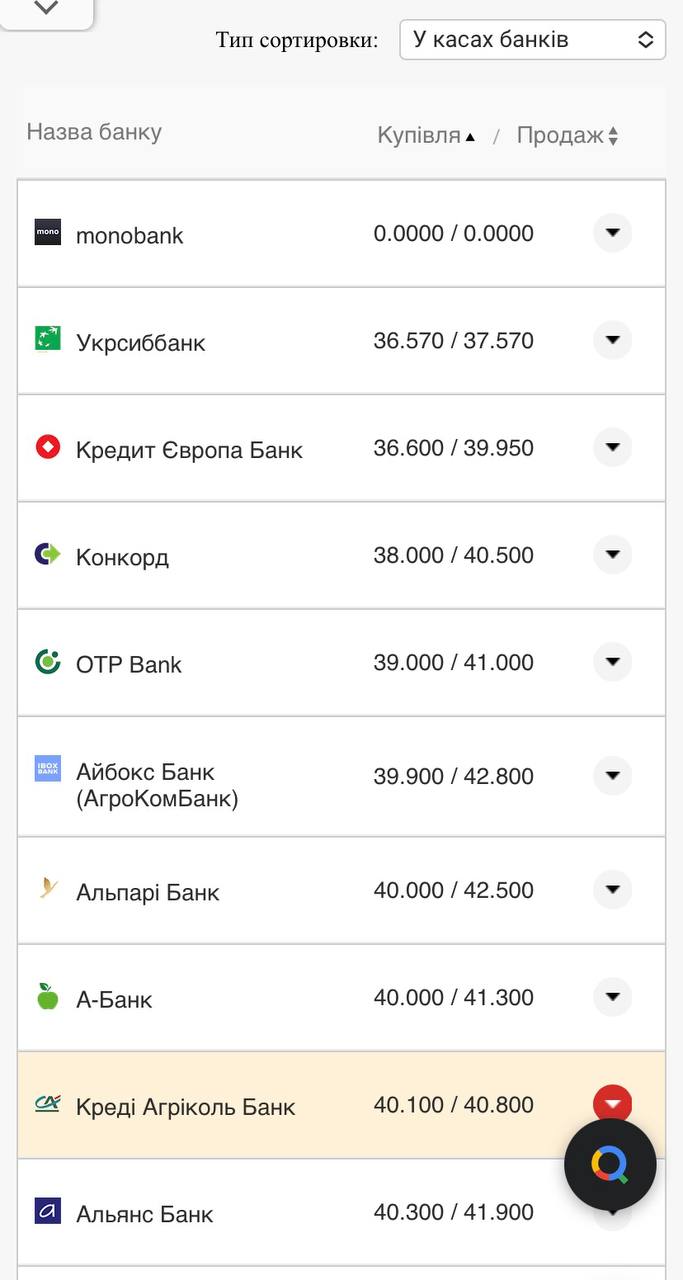
Task: Click the OTP Bank name text
Action: (x=128, y=662)
